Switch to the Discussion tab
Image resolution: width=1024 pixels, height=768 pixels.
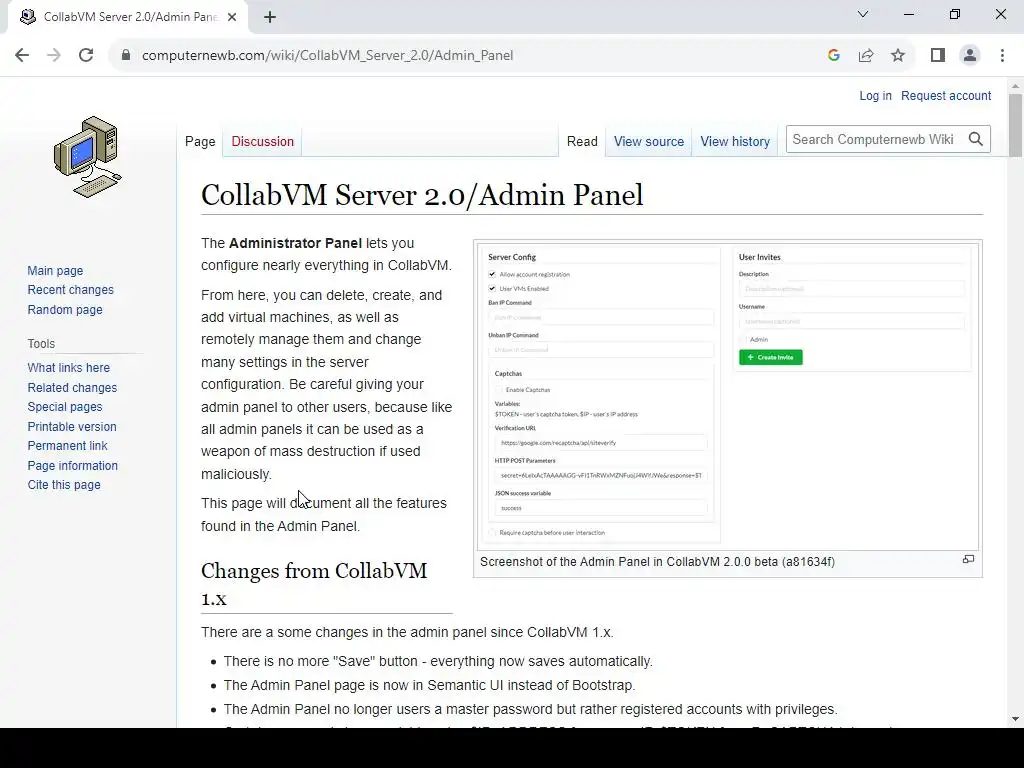coord(263,142)
